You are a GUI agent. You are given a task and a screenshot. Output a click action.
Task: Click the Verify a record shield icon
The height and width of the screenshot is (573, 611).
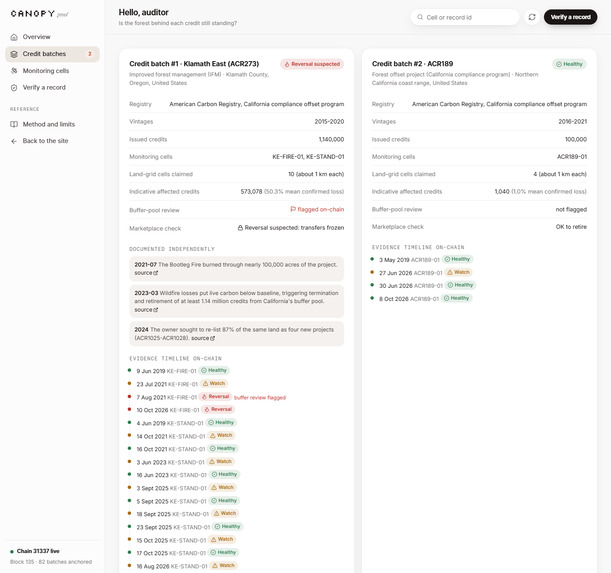[x=14, y=88]
